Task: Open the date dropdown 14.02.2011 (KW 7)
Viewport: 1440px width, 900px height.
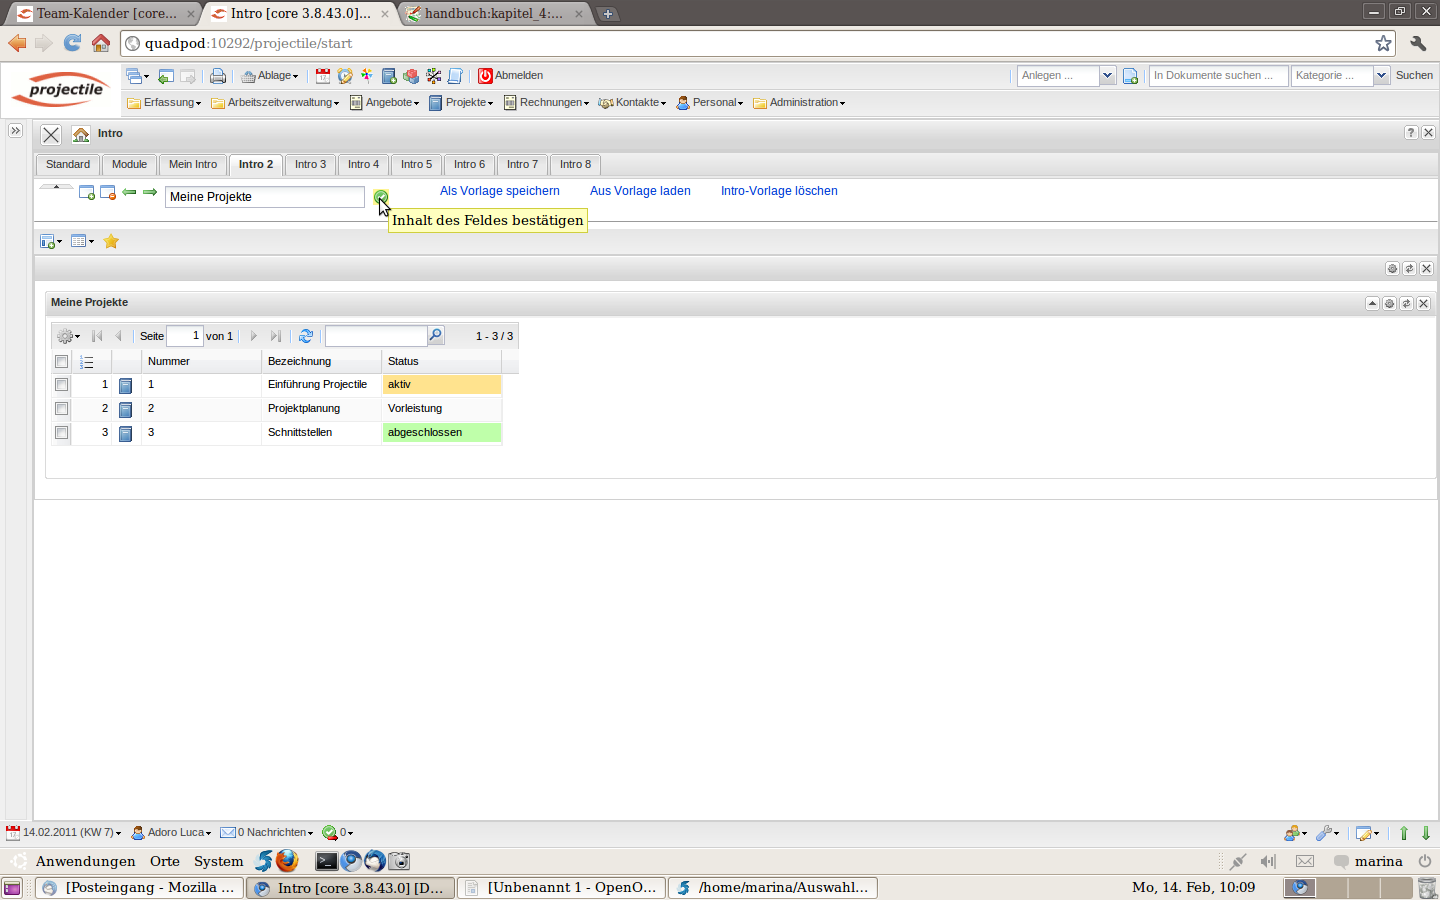Action: (x=63, y=833)
